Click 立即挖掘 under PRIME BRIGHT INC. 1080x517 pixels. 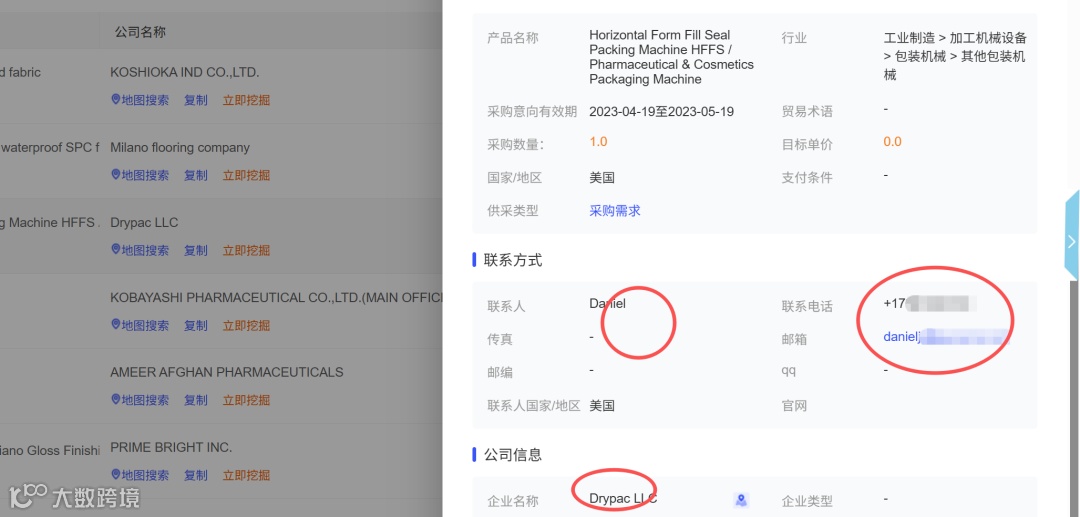246,475
